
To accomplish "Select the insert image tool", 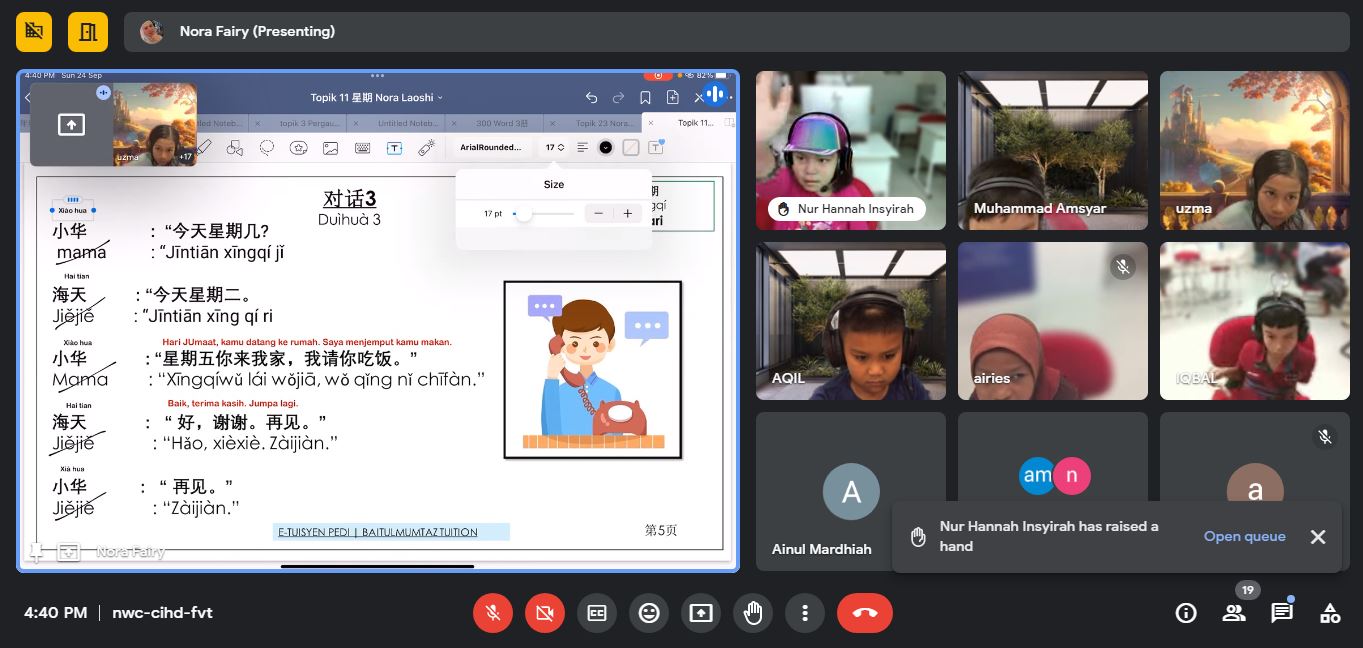I will (330, 147).
